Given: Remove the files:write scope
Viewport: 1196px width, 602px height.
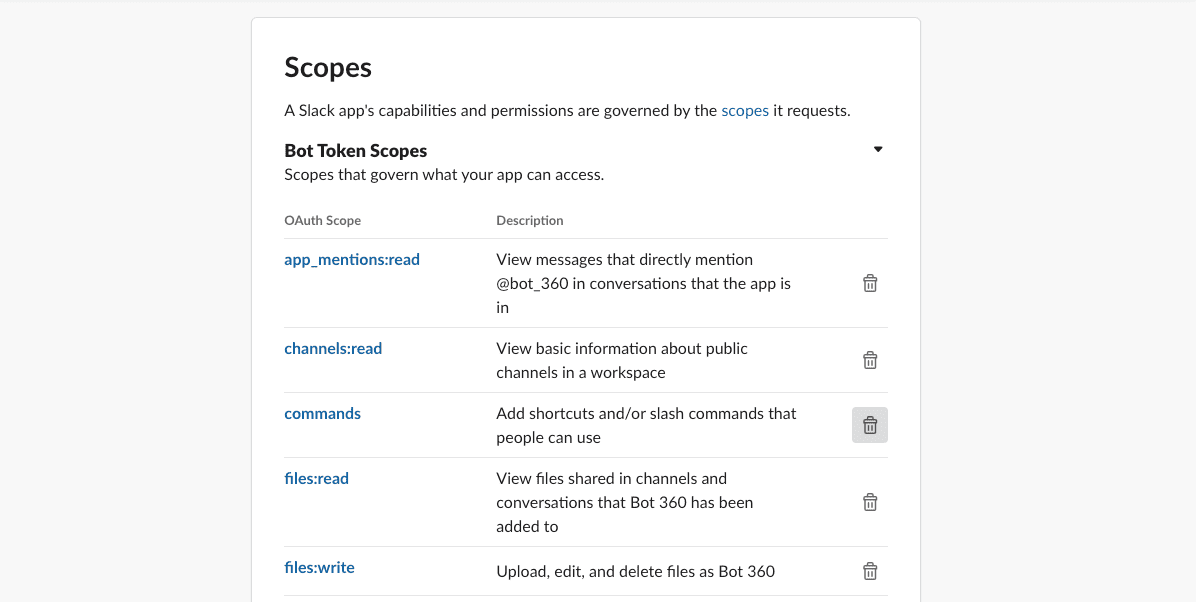Looking at the screenshot, I should coord(870,572).
